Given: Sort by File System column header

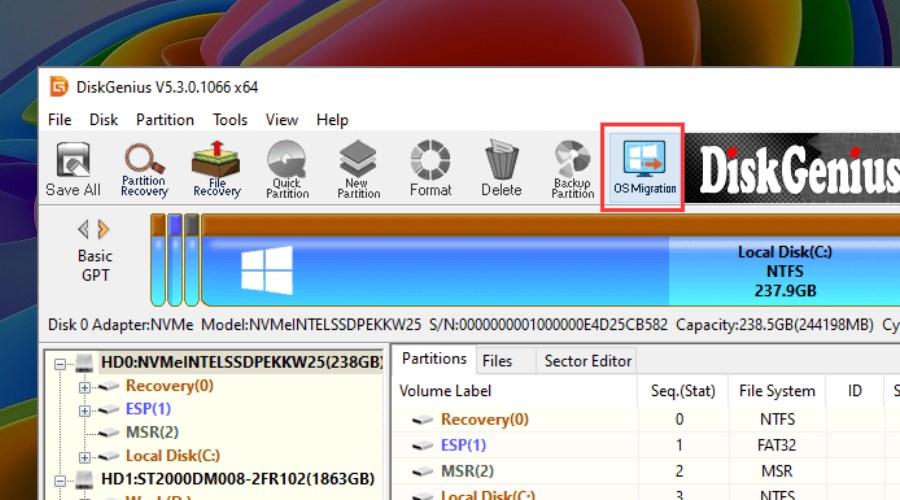Looking at the screenshot, I should click(777, 391).
